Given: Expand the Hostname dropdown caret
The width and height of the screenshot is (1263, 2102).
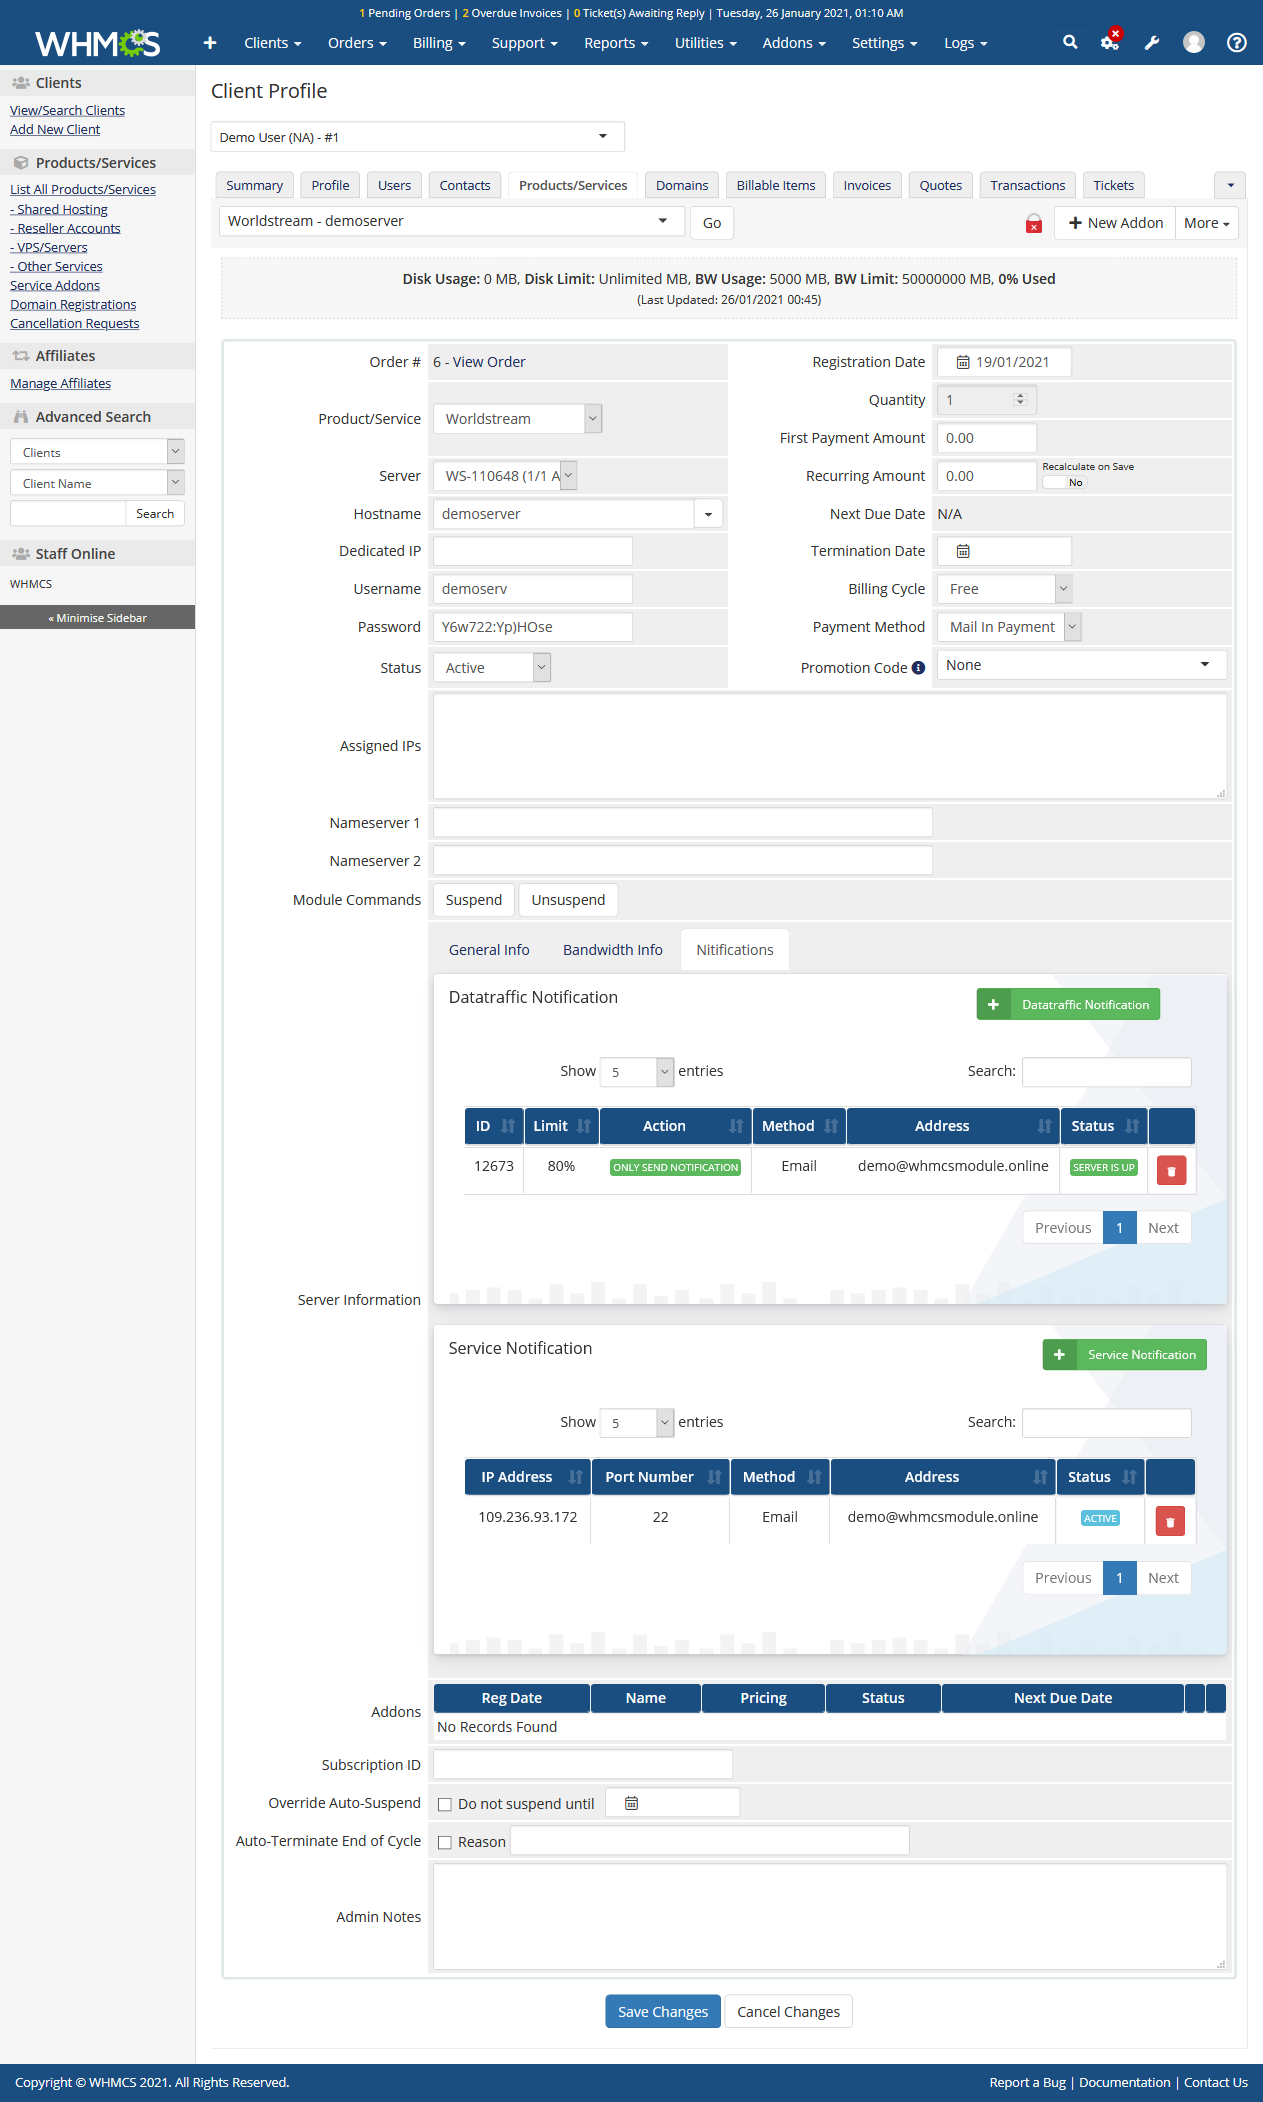Looking at the screenshot, I should [x=708, y=514].
